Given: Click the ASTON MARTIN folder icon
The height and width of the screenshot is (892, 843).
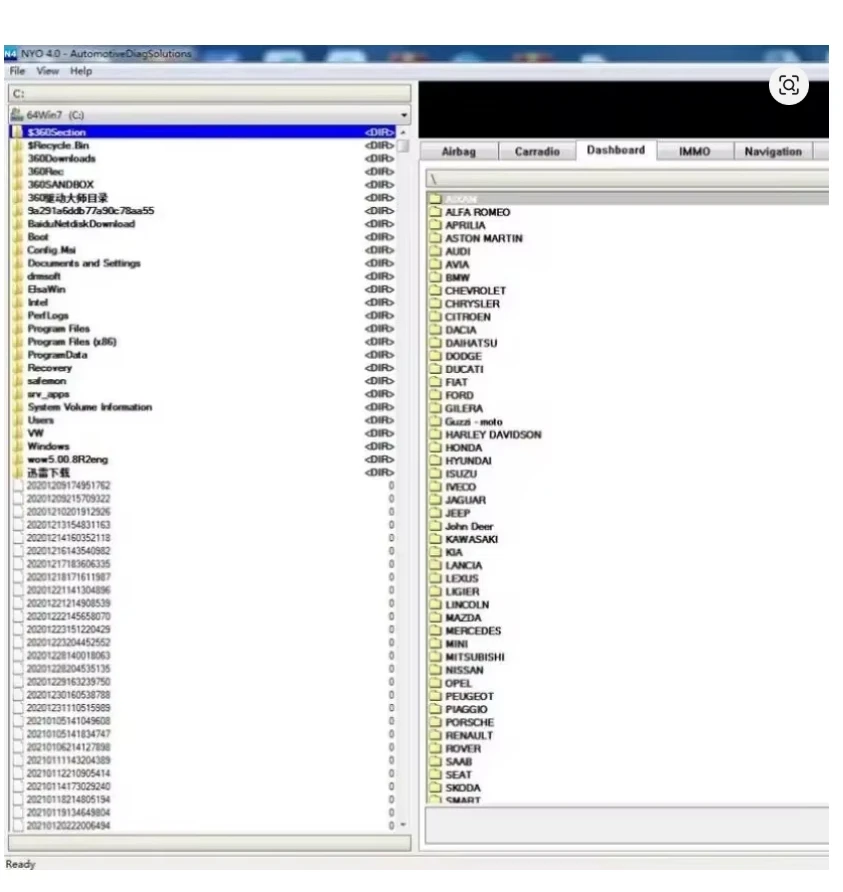Looking at the screenshot, I should [436, 238].
